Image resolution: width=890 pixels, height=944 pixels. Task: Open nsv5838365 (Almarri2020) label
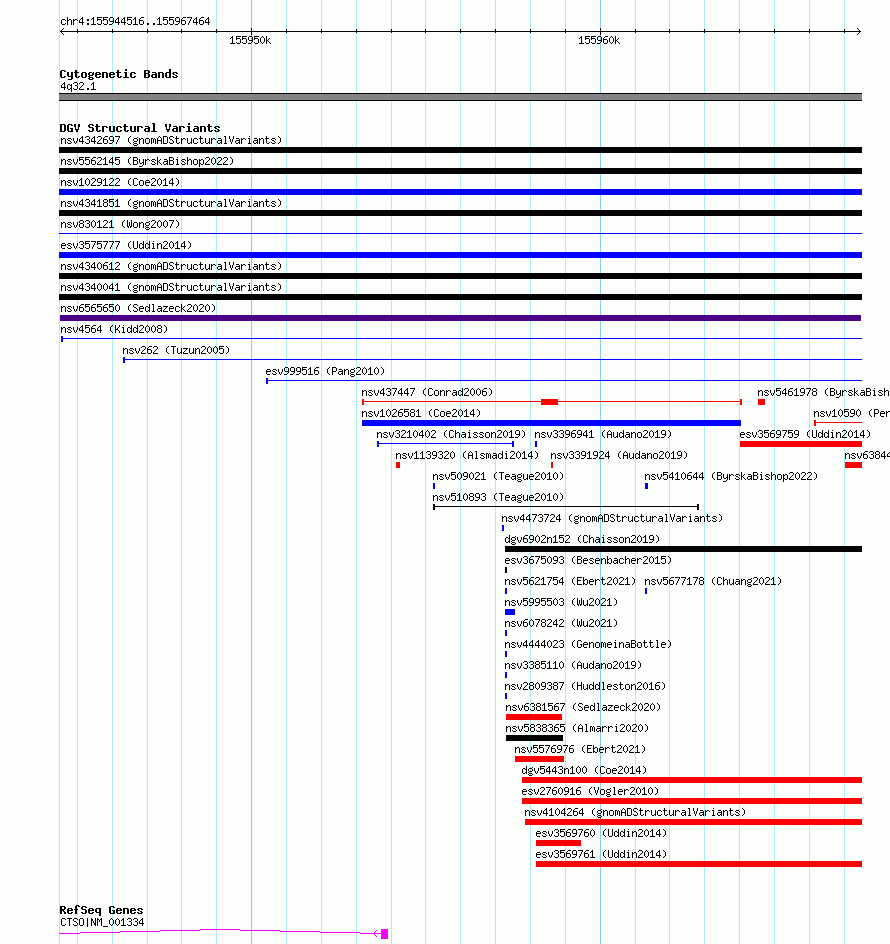pos(577,728)
